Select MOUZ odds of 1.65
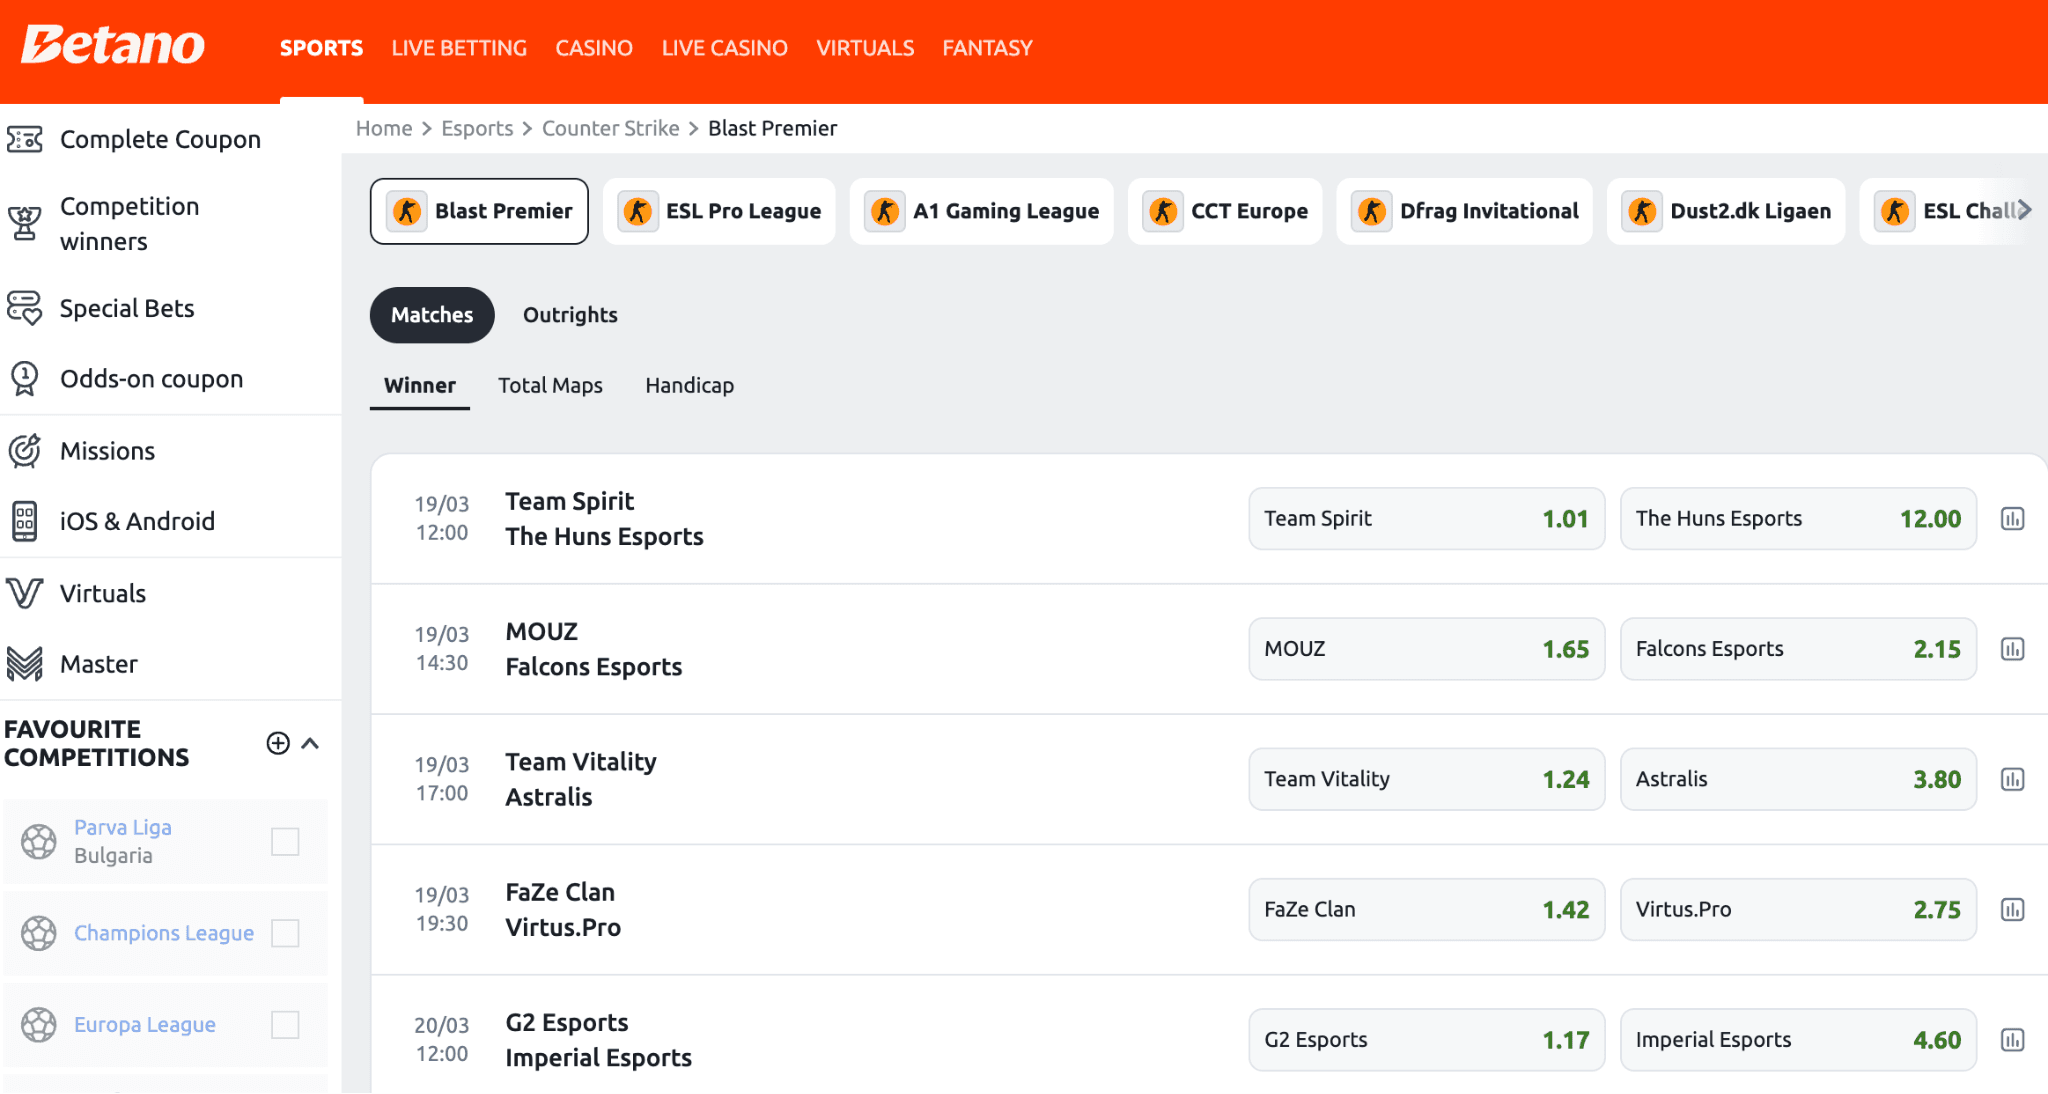2048x1094 pixels. pyautogui.click(x=1426, y=649)
